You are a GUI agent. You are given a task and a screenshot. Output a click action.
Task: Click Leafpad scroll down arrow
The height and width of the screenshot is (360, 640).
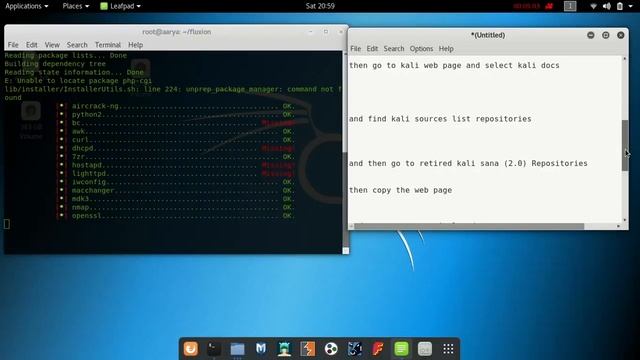(625, 220)
